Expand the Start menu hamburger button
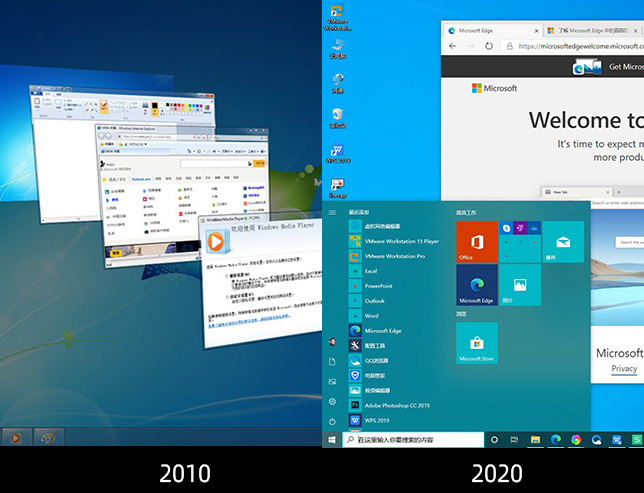This screenshot has height=493, width=644. [x=332, y=212]
